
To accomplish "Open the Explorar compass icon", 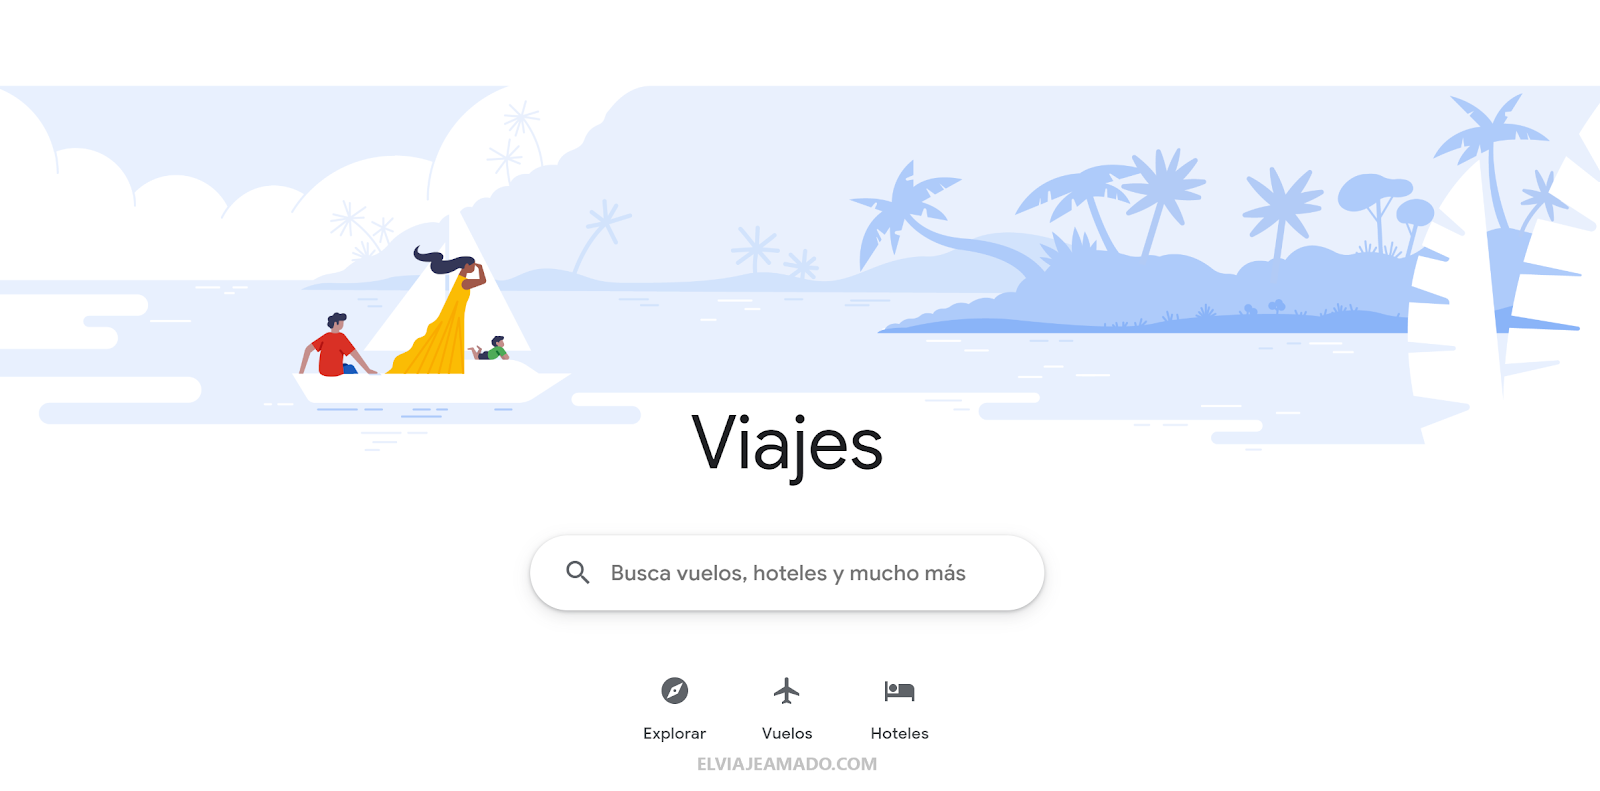I will tap(675, 690).
